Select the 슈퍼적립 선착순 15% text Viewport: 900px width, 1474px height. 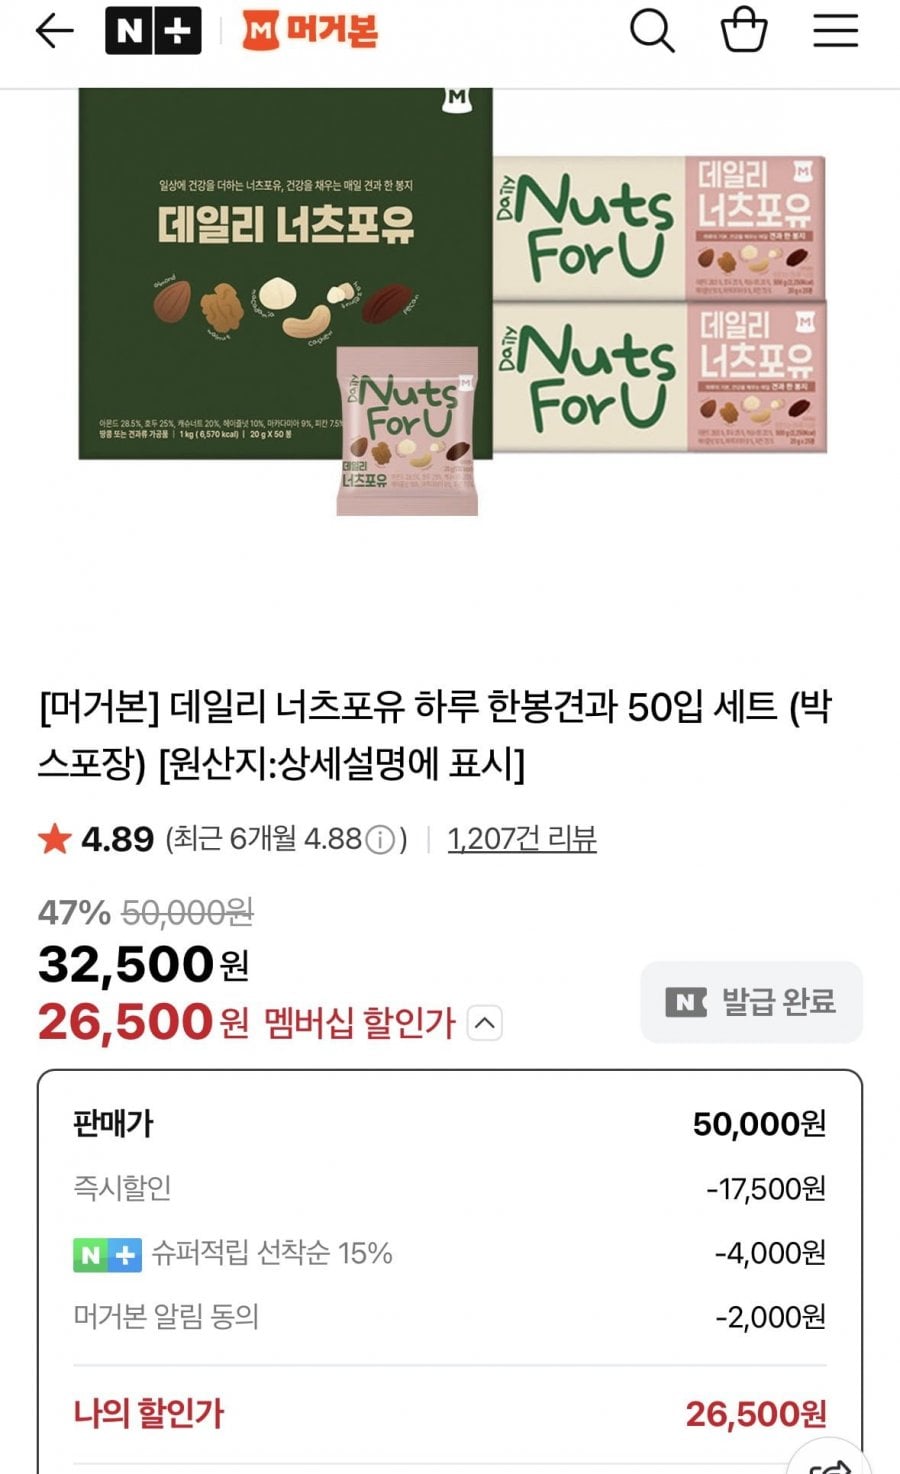271,1253
